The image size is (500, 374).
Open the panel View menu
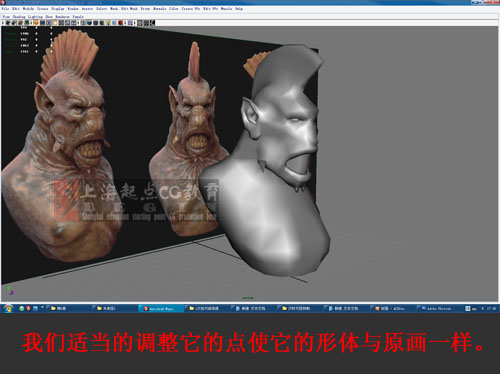(x=6, y=17)
